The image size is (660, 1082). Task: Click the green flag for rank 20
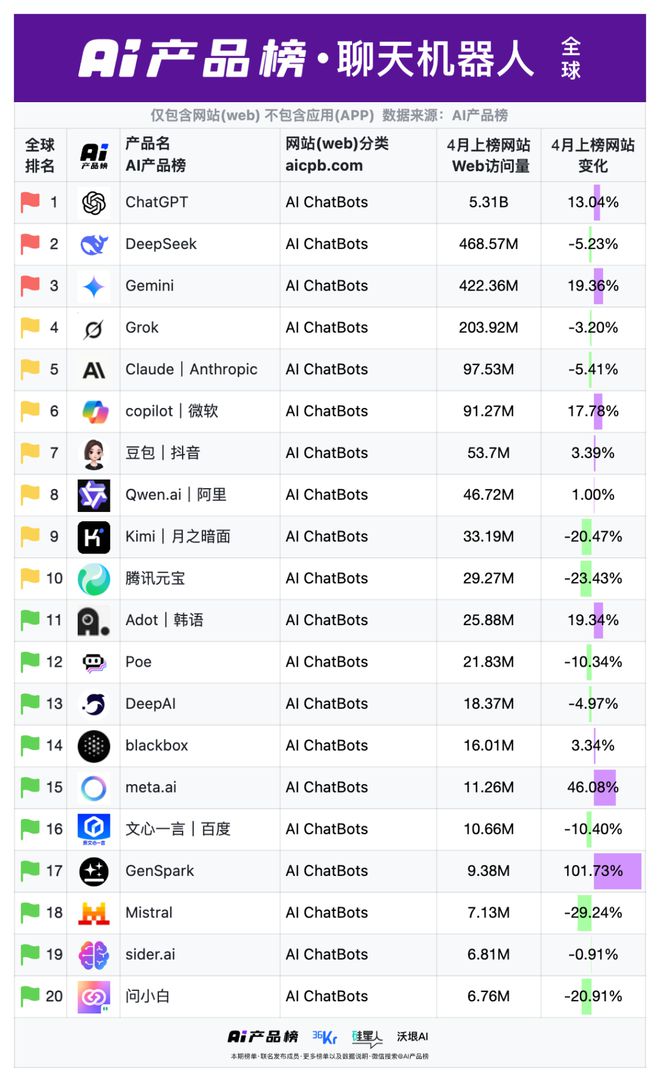click(x=30, y=996)
